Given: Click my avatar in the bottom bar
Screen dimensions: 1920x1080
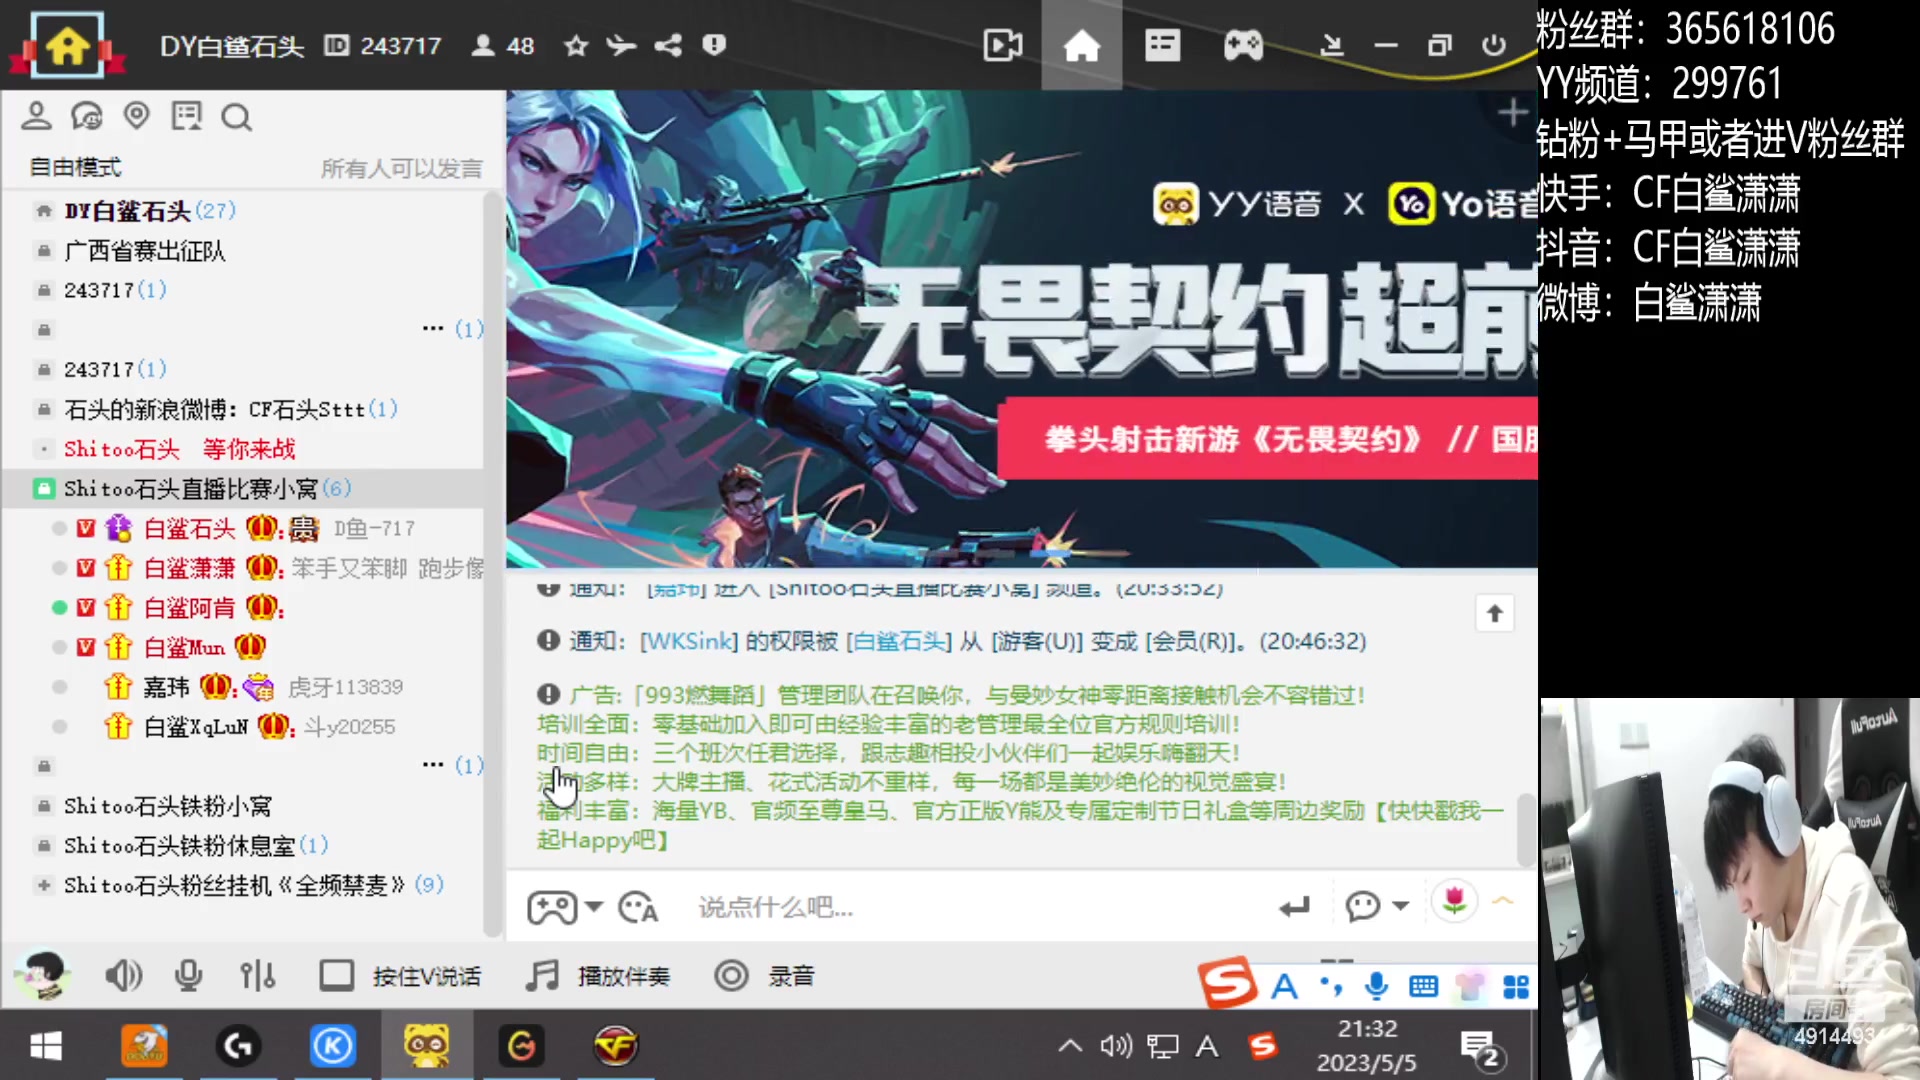Looking at the screenshot, I should click(43, 974).
